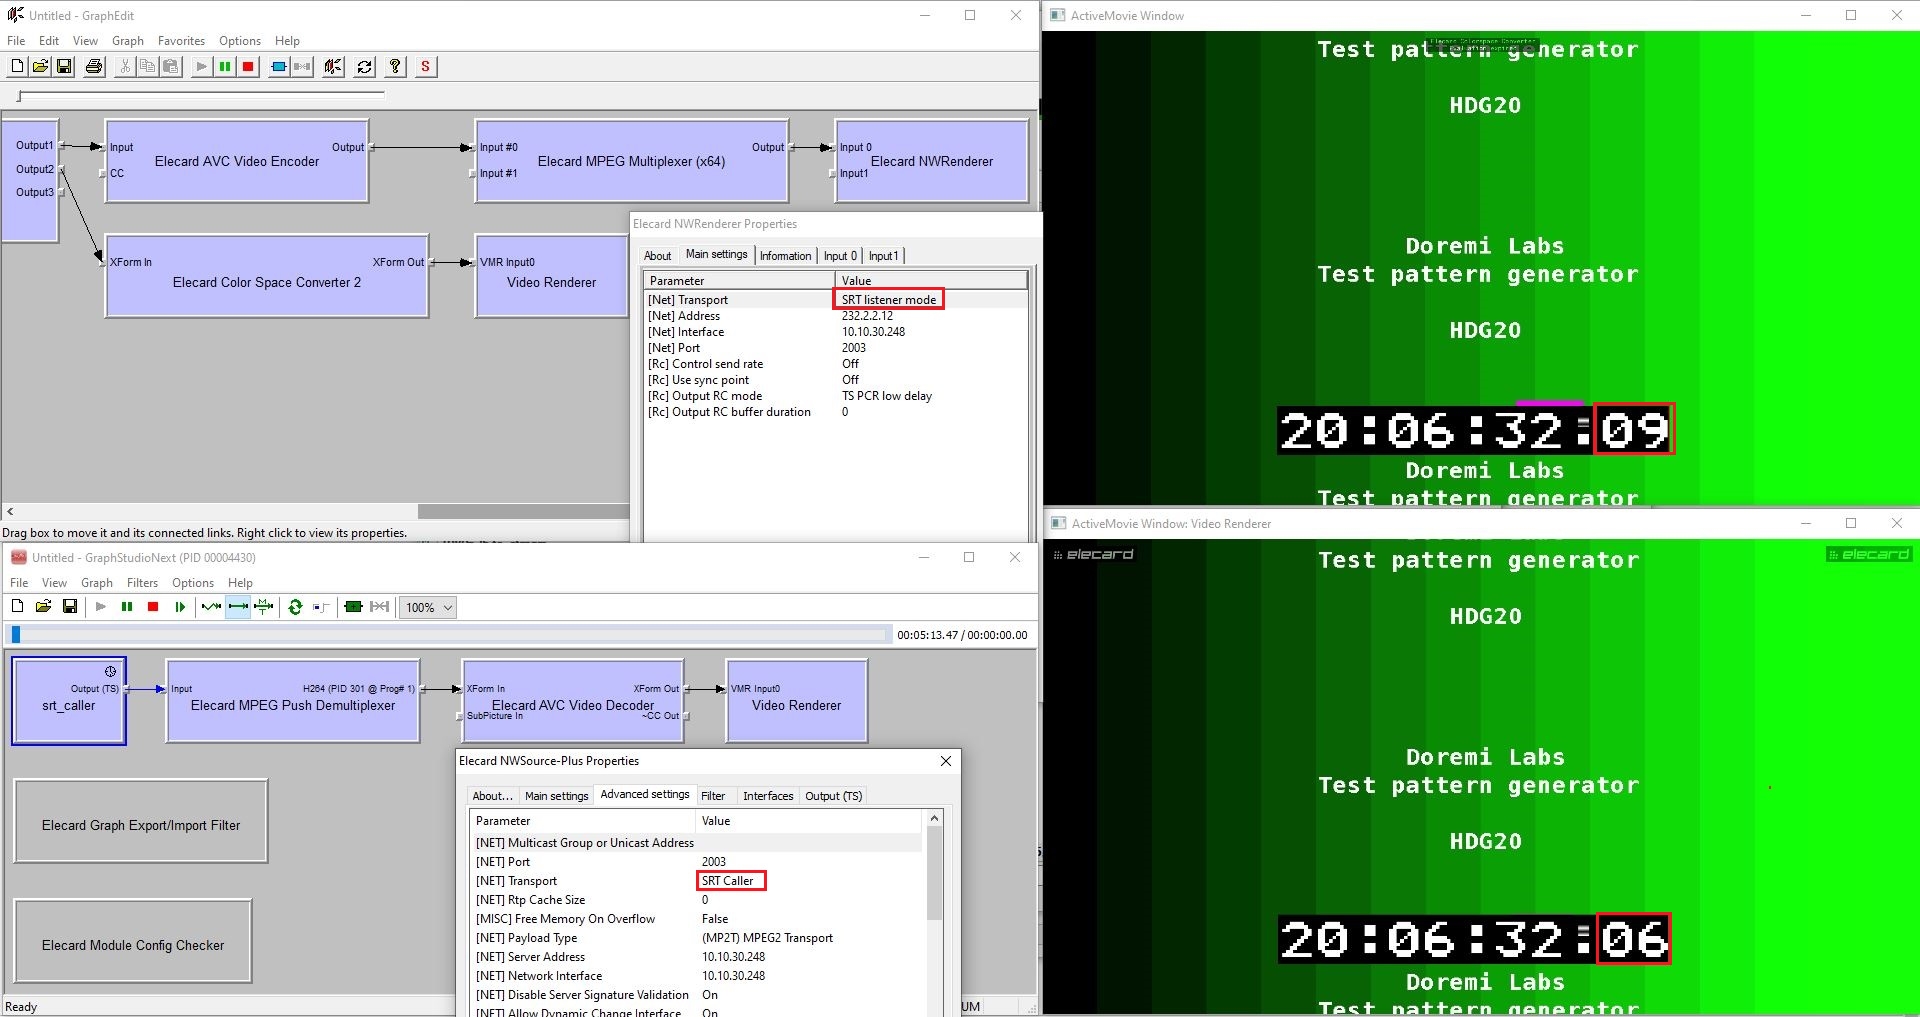
Task: Select the Elecard MPEG Multiplexer (x64) filter
Action: (631, 161)
